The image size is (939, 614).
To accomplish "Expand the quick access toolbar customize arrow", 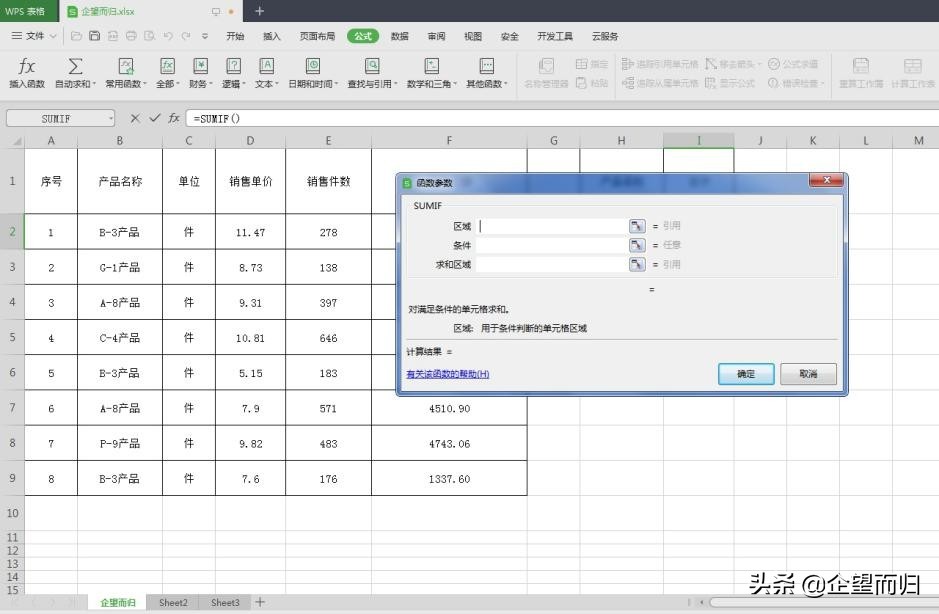I will 205,36.
